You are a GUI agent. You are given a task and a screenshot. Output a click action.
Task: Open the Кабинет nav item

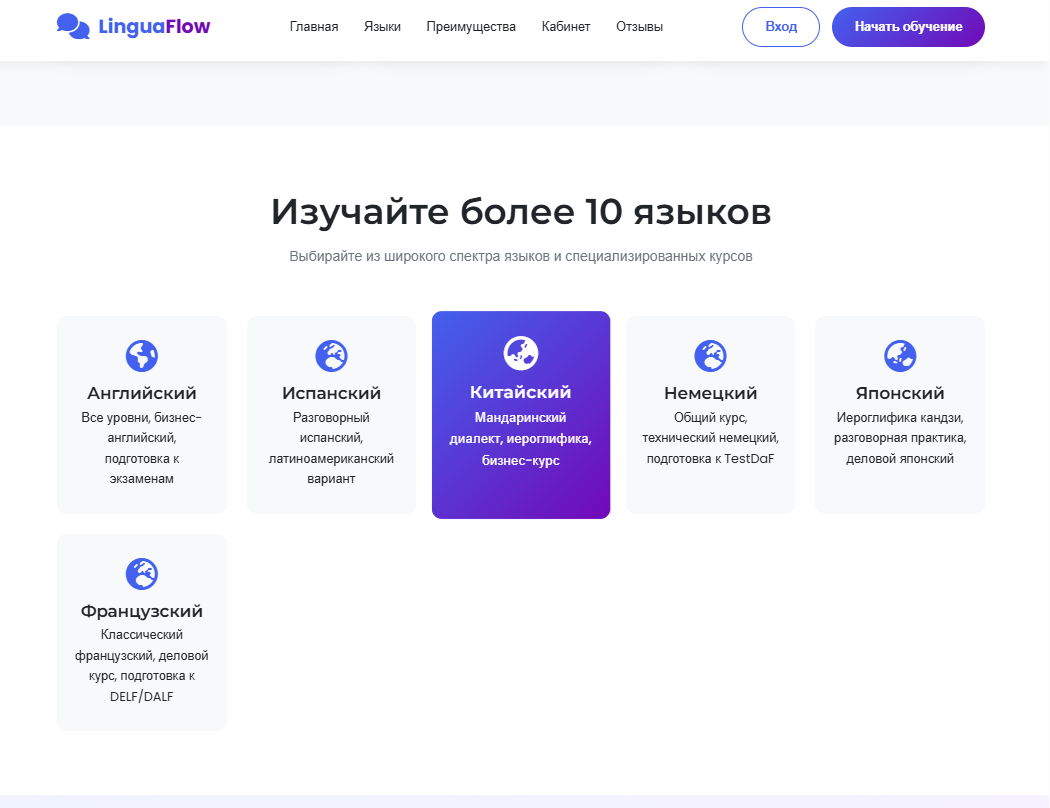tap(566, 27)
